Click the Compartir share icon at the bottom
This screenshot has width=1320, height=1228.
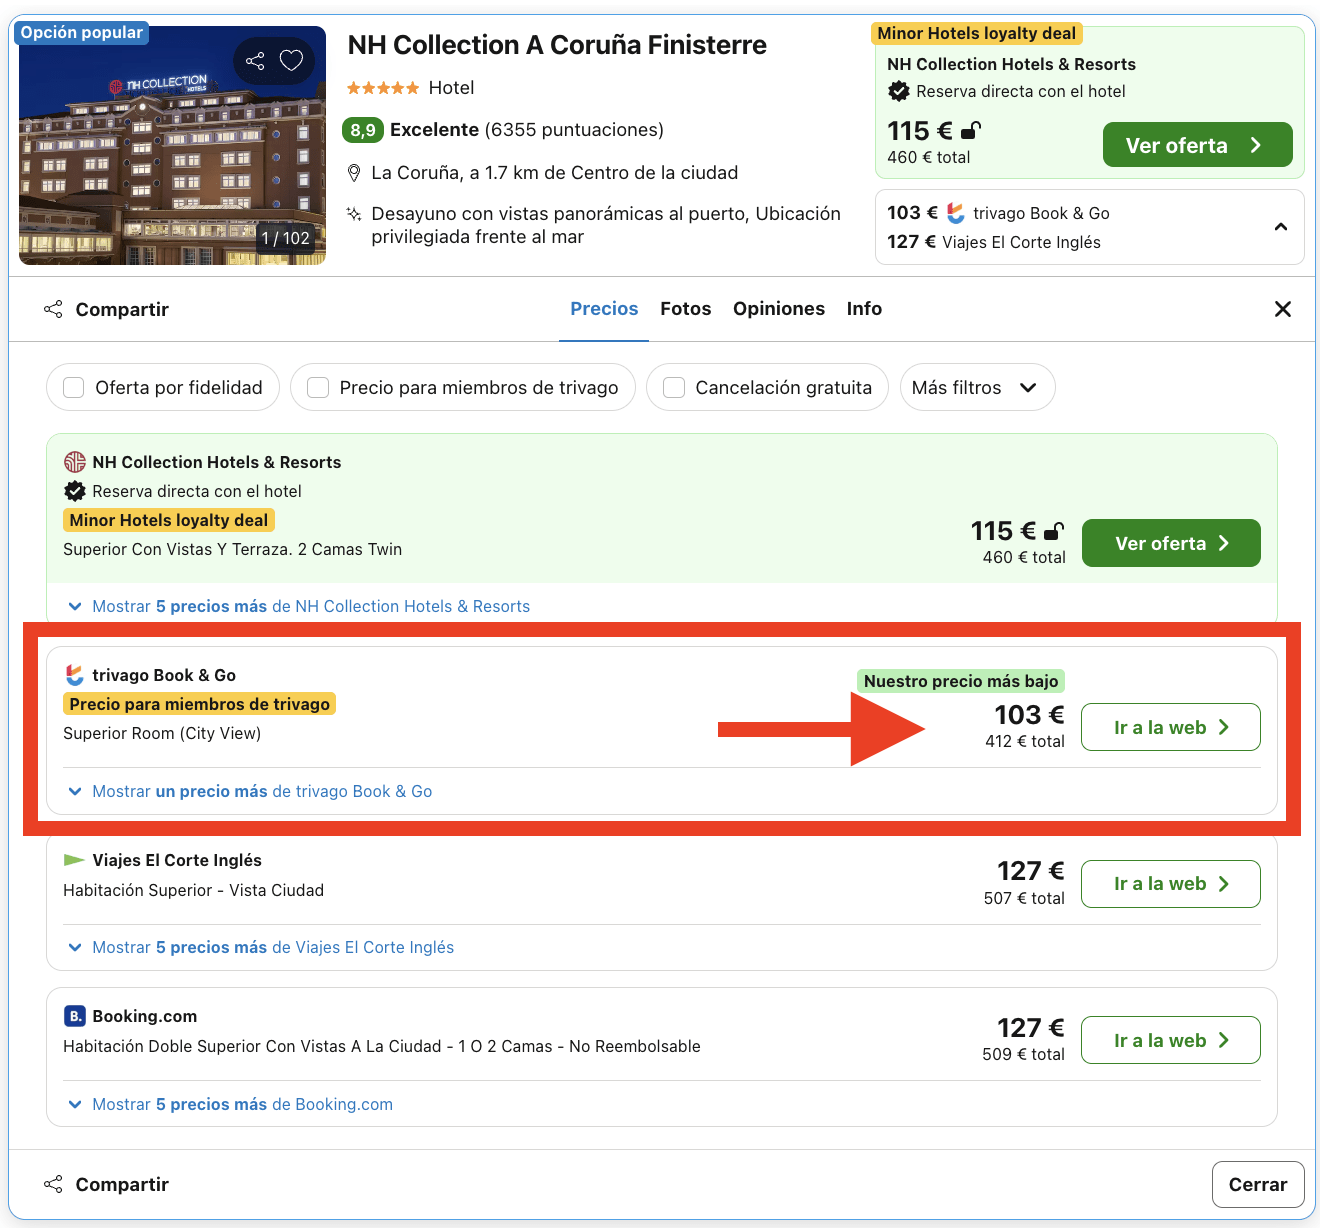click(x=52, y=1184)
